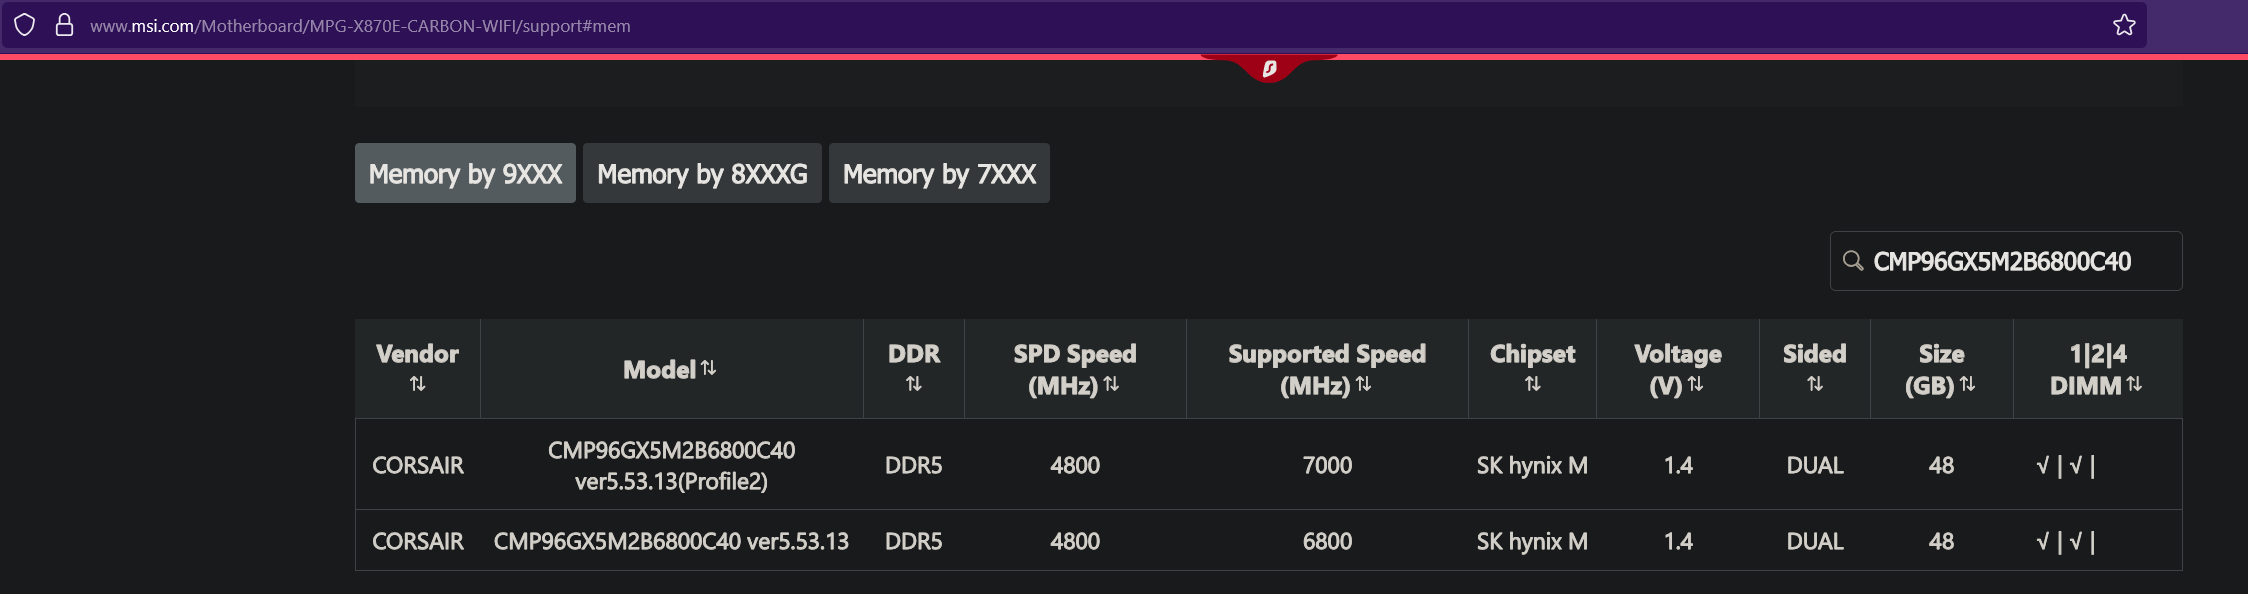Click the padlock site security icon
This screenshot has width=2248, height=594.
[64, 25]
